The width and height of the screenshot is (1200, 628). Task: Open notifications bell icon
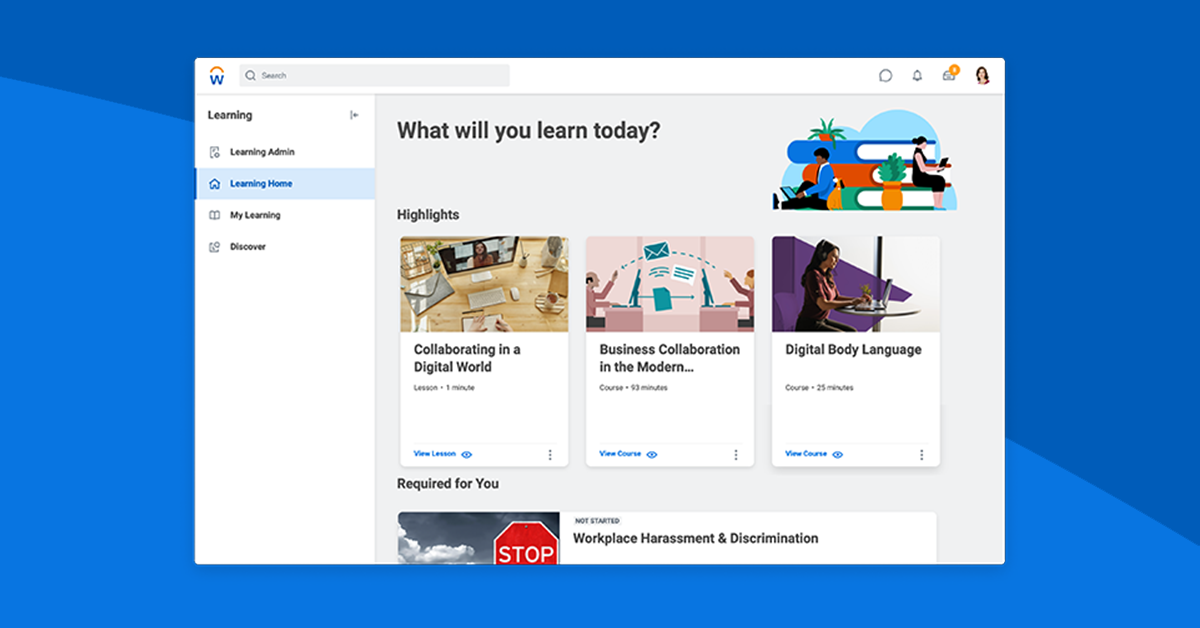(x=917, y=75)
